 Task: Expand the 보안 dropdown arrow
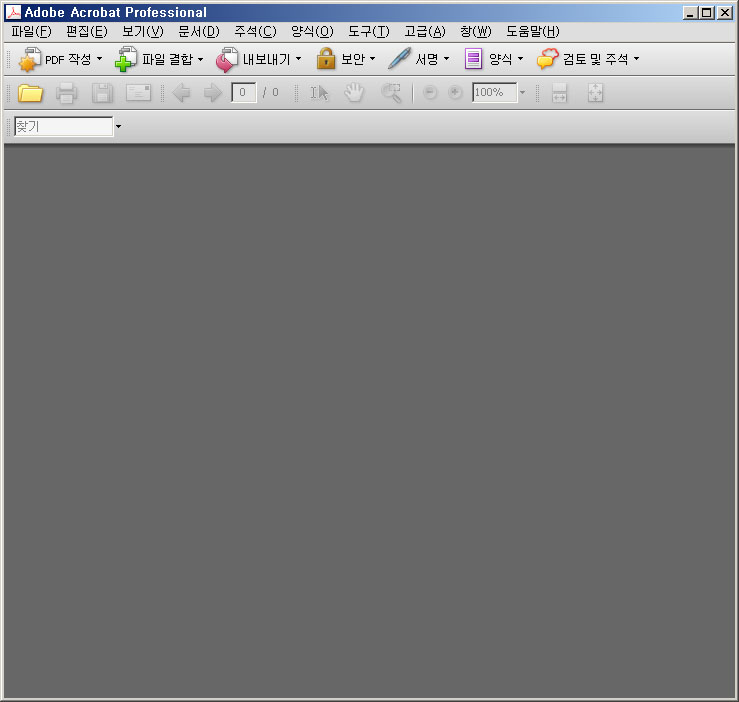[x=372, y=59]
